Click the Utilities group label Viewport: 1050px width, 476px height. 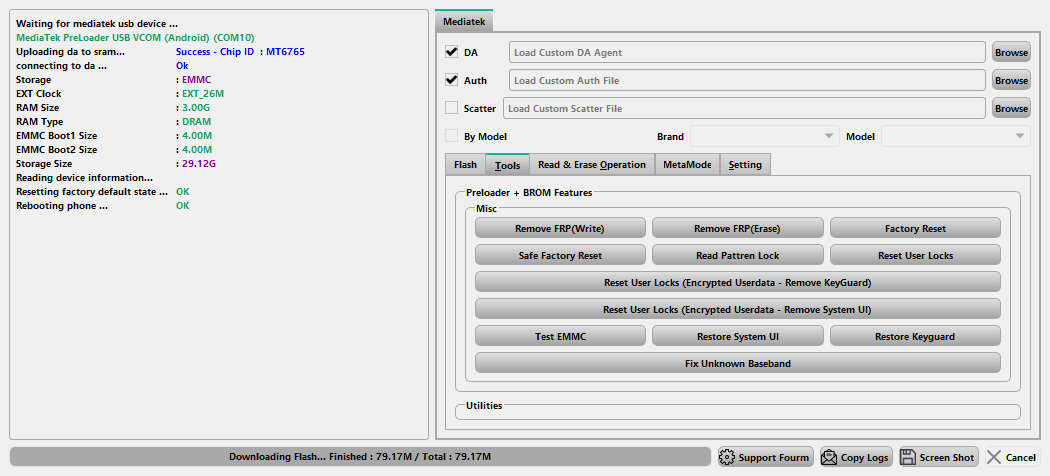pyautogui.click(x=484, y=406)
